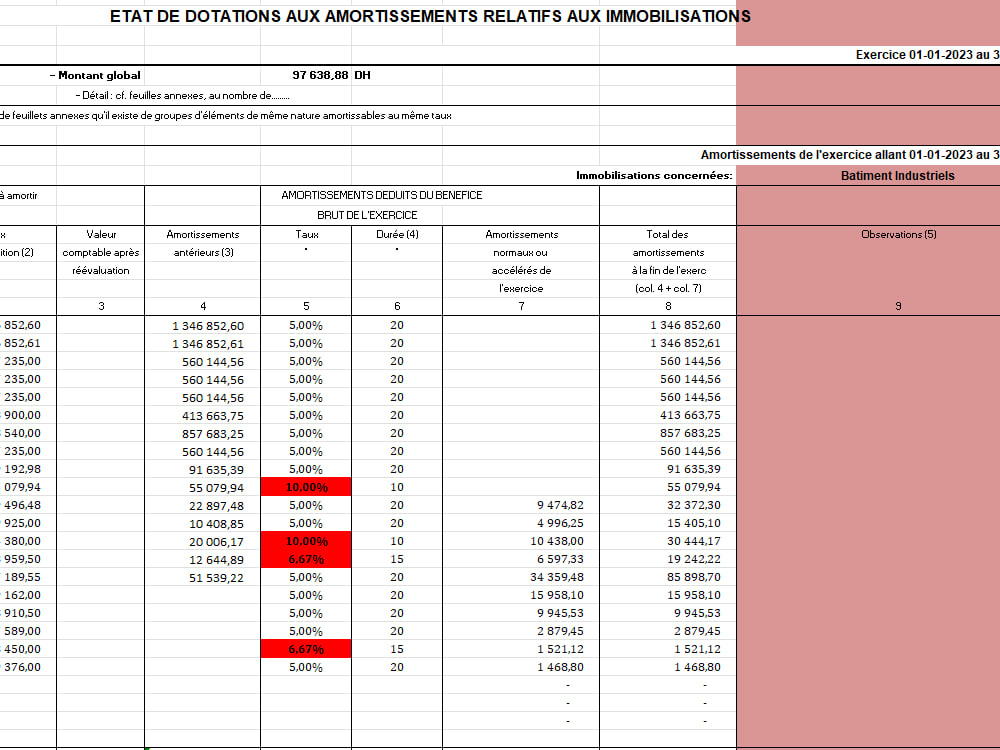Click the 'Exercice 01-01-2023' header text
Image resolution: width=1000 pixels, height=750 pixels.
coord(927,55)
